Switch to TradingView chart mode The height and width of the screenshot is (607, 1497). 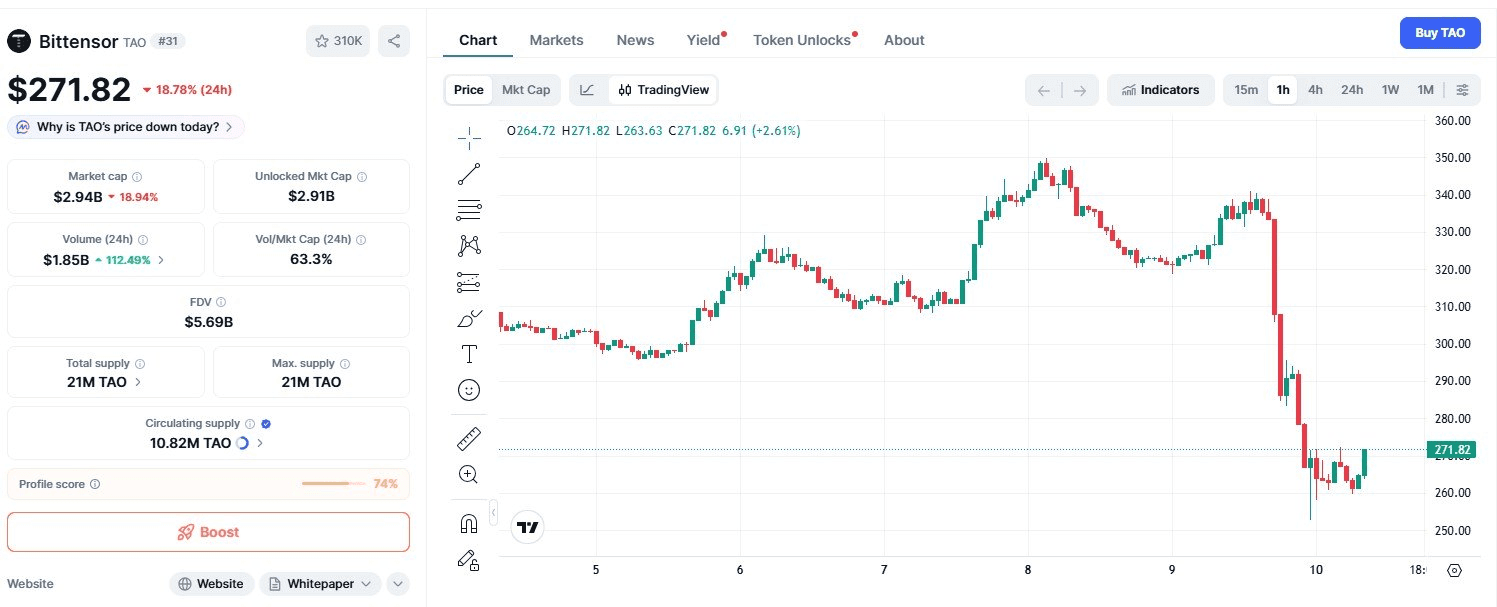pyautogui.click(x=664, y=90)
